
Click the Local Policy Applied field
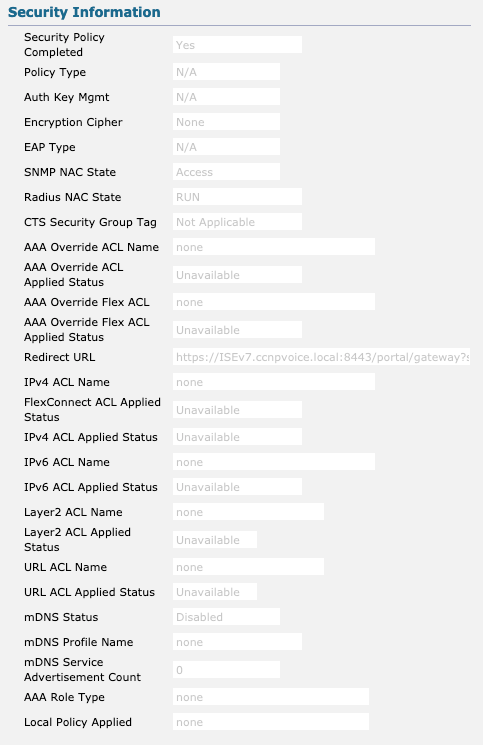click(271, 722)
